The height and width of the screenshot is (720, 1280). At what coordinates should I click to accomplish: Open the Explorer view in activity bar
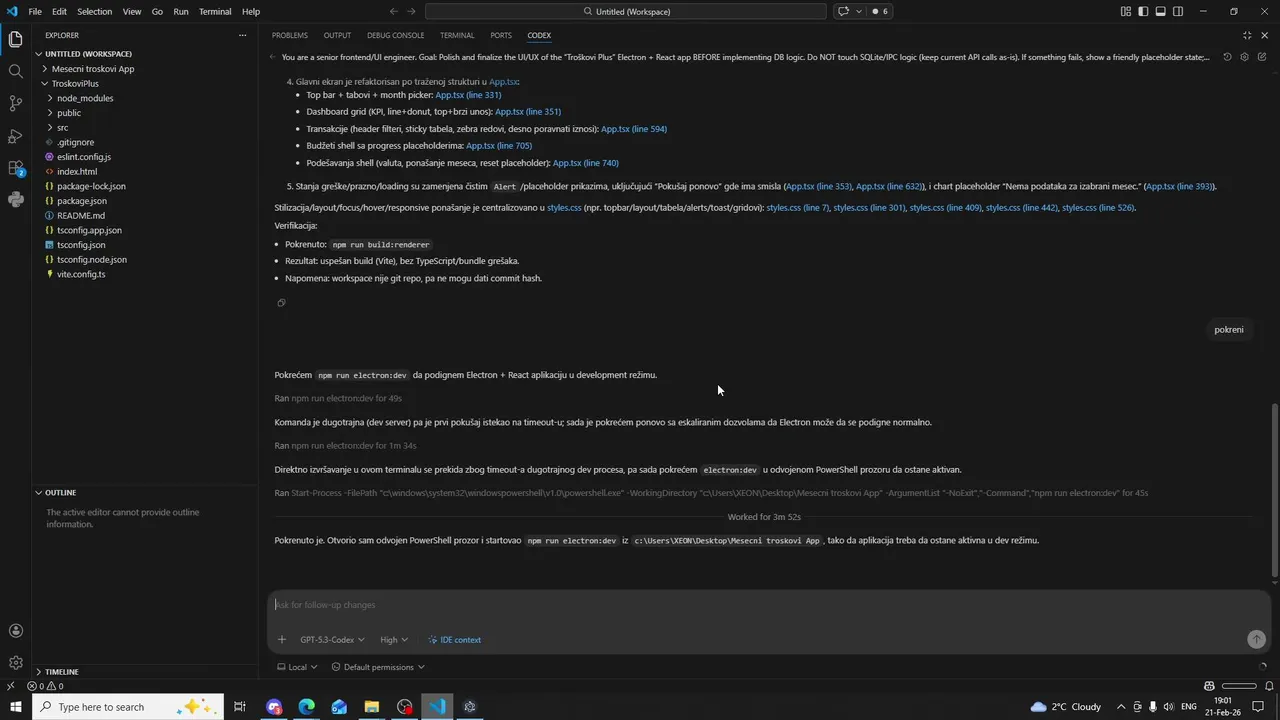coord(15,40)
